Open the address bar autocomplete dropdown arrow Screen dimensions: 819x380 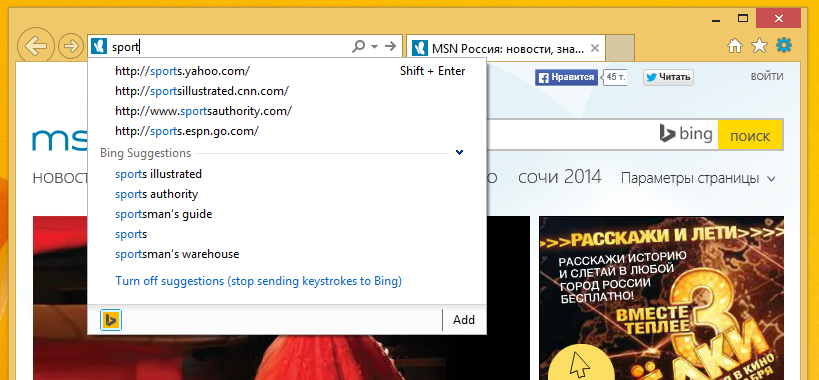(x=375, y=47)
